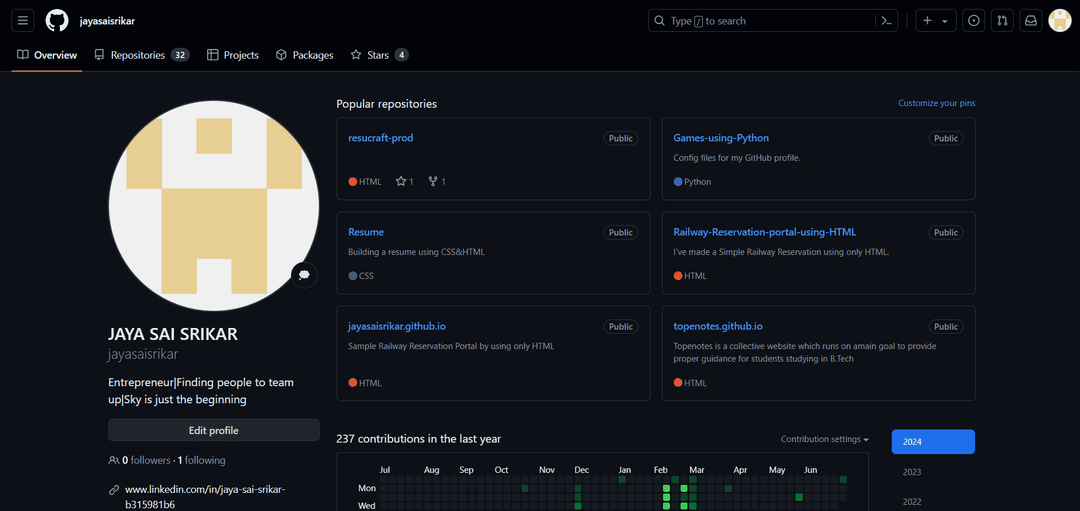The width and height of the screenshot is (1080, 511).
Task: Open the hamburger navigation menu
Action: tap(23, 21)
